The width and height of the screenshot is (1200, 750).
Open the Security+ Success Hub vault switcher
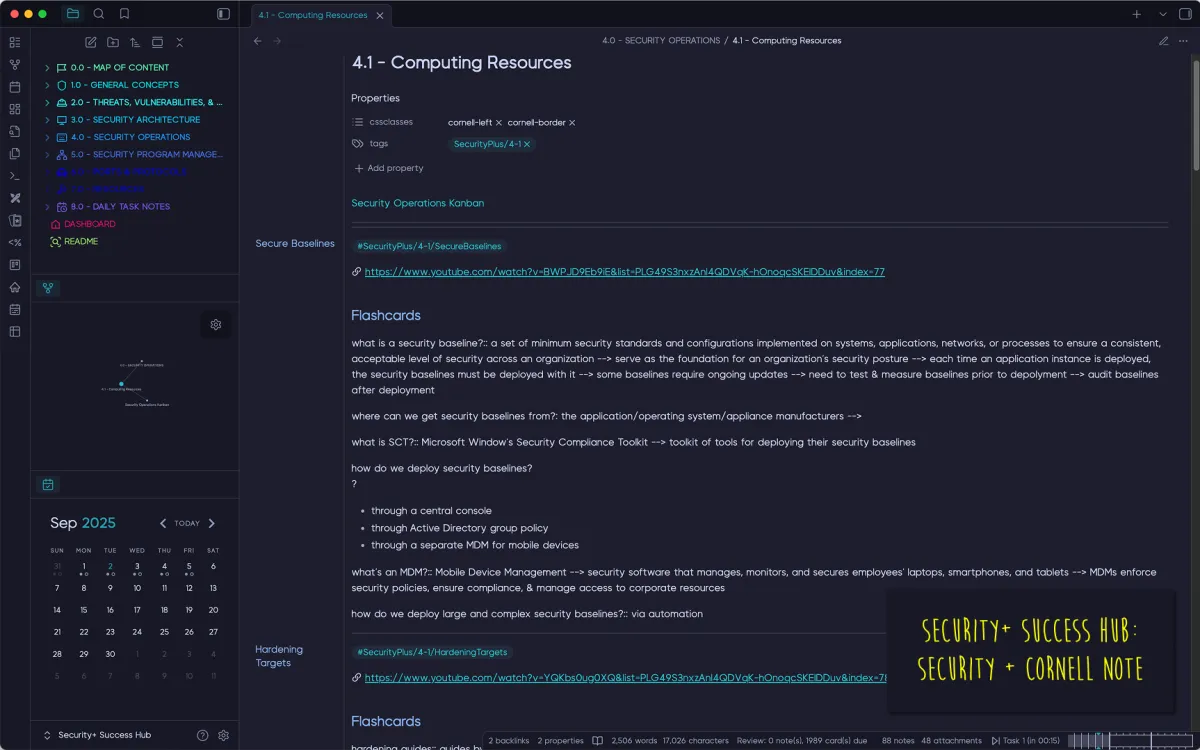(97, 735)
